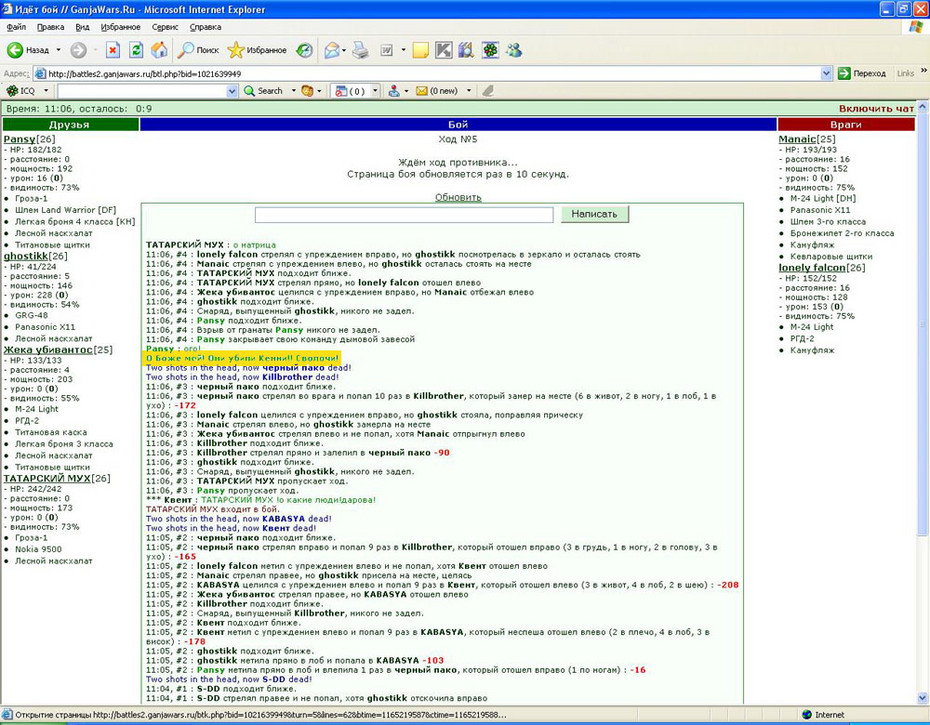
Task: Click the ICQ flower toolbar icon
Action: pyautogui.click(x=490, y=50)
